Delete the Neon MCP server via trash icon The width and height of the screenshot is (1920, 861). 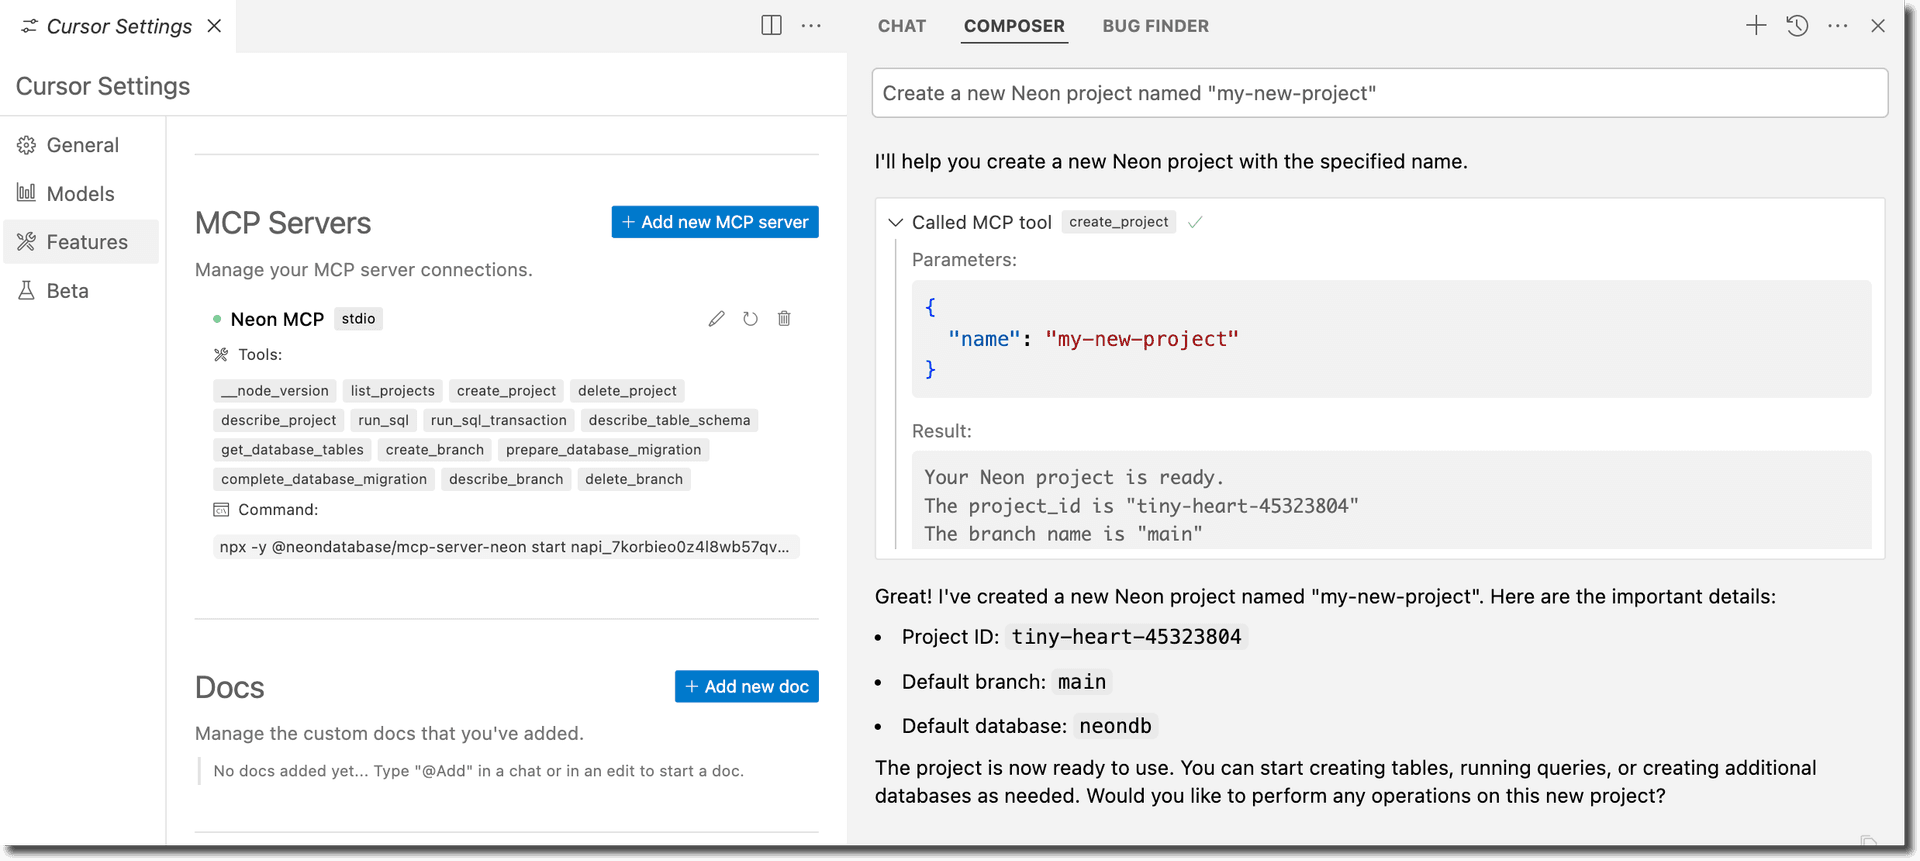(x=784, y=319)
